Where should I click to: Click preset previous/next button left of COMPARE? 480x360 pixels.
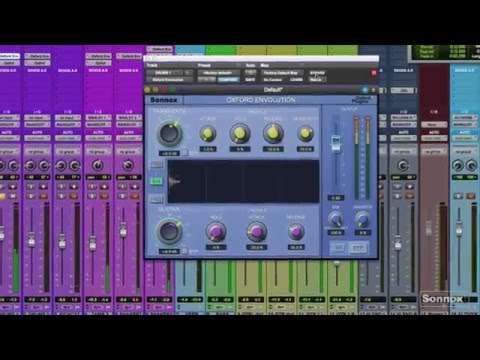(x=207, y=80)
